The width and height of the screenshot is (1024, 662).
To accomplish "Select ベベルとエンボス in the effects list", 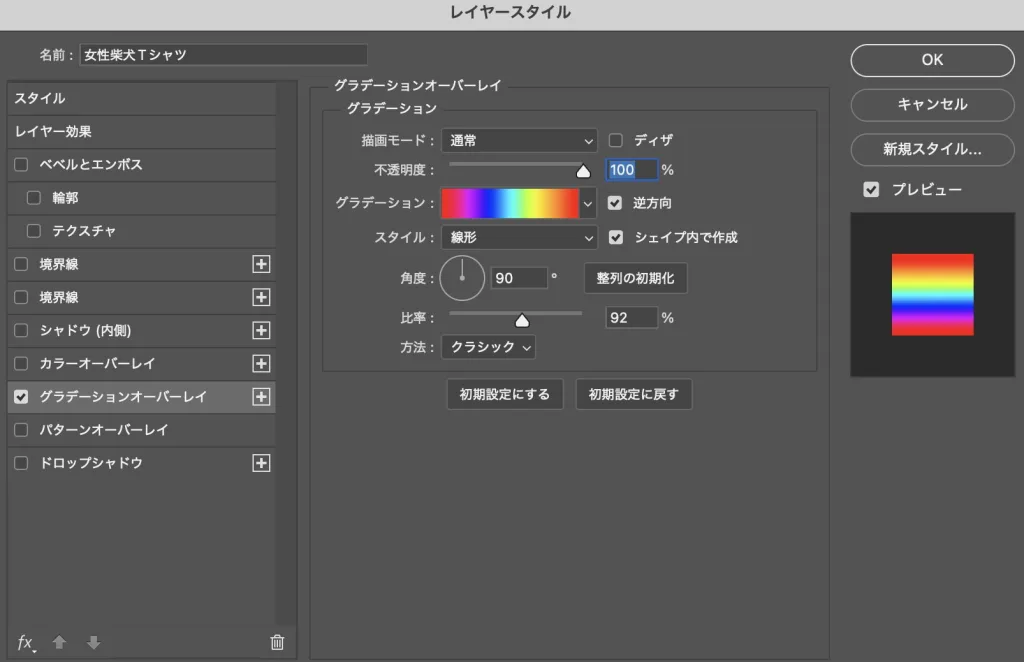I will 91,165.
